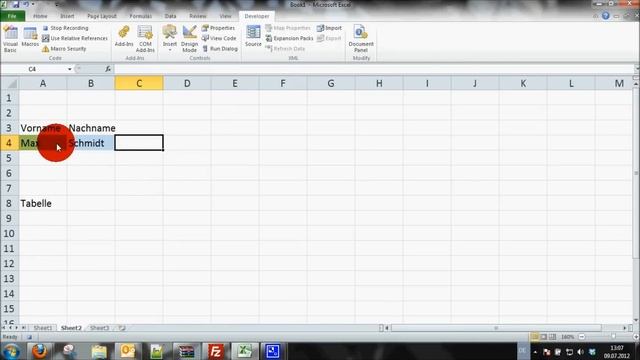Select cell containing Nachname
Screen dimensions: 640x360
click(91, 128)
